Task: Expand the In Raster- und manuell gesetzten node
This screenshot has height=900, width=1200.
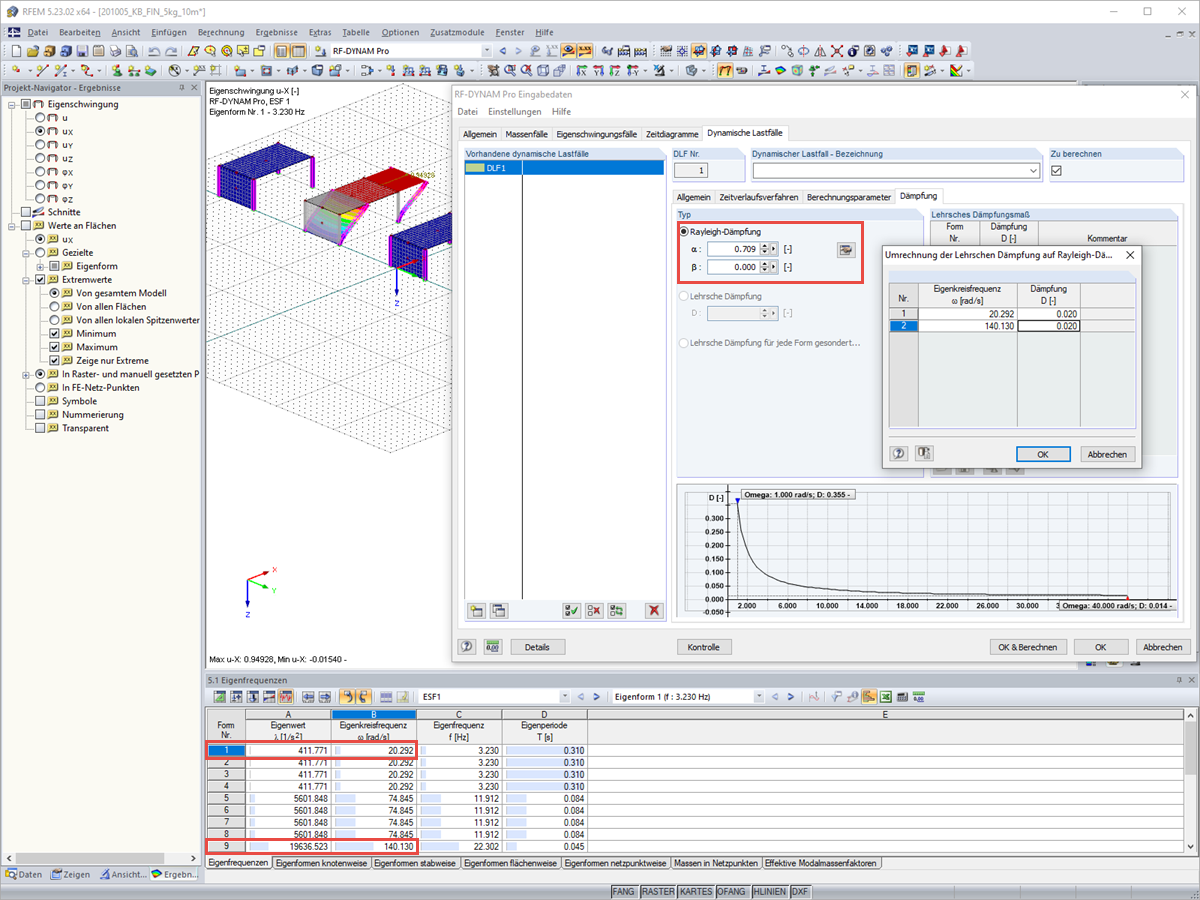Action: tap(26, 374)
